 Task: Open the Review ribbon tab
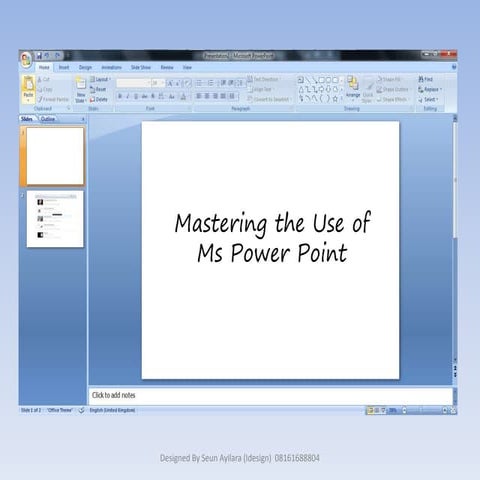(167, 67)
